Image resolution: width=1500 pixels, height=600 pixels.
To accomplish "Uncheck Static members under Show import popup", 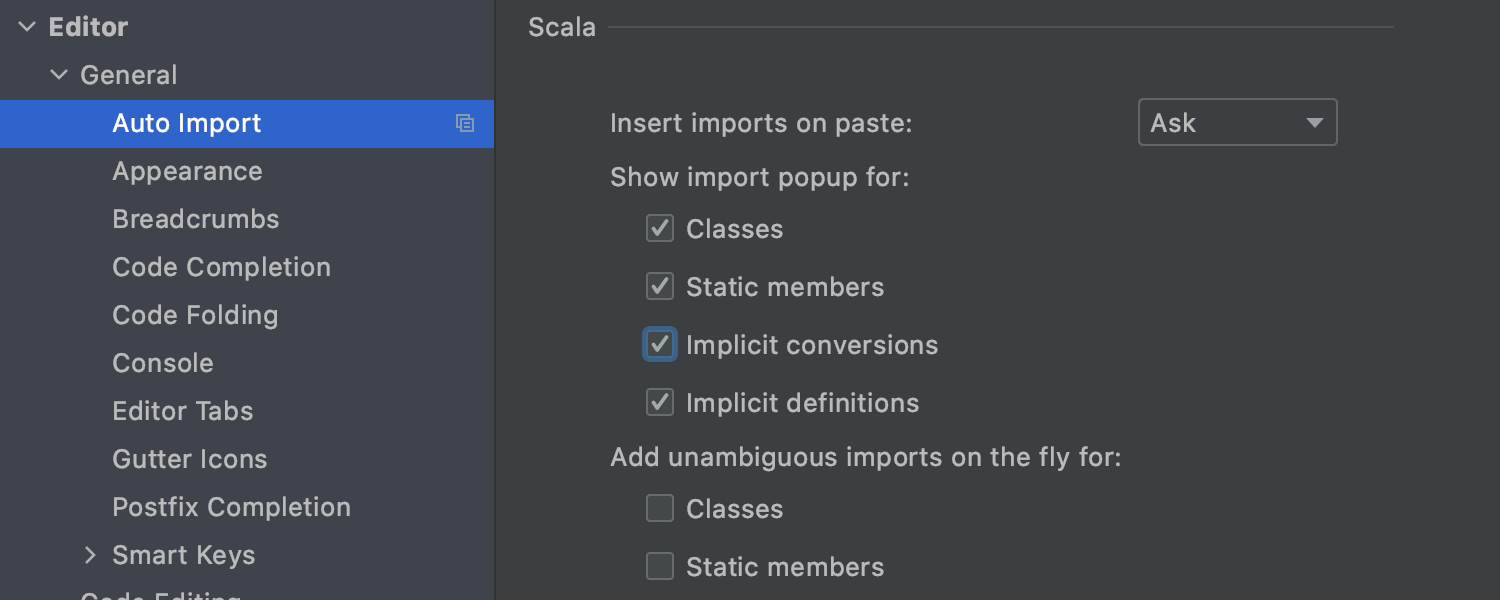I will pos(660,287).
